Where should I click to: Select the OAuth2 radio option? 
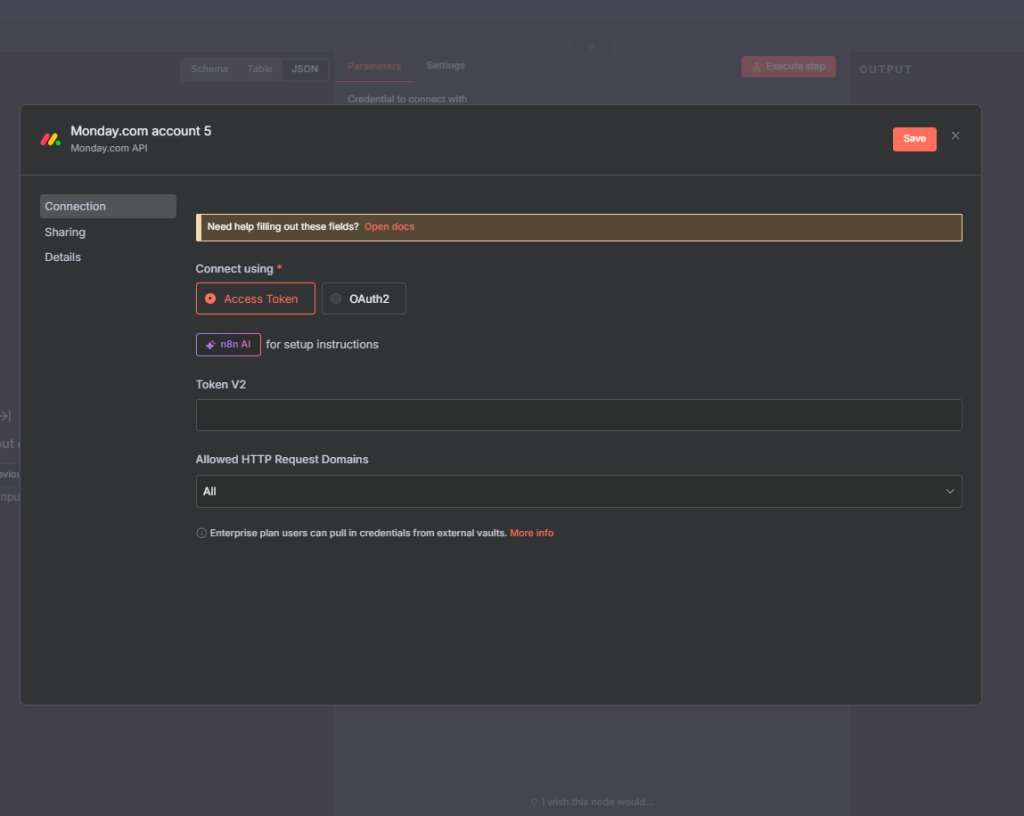pyautogui.click(x=364, y=299)
